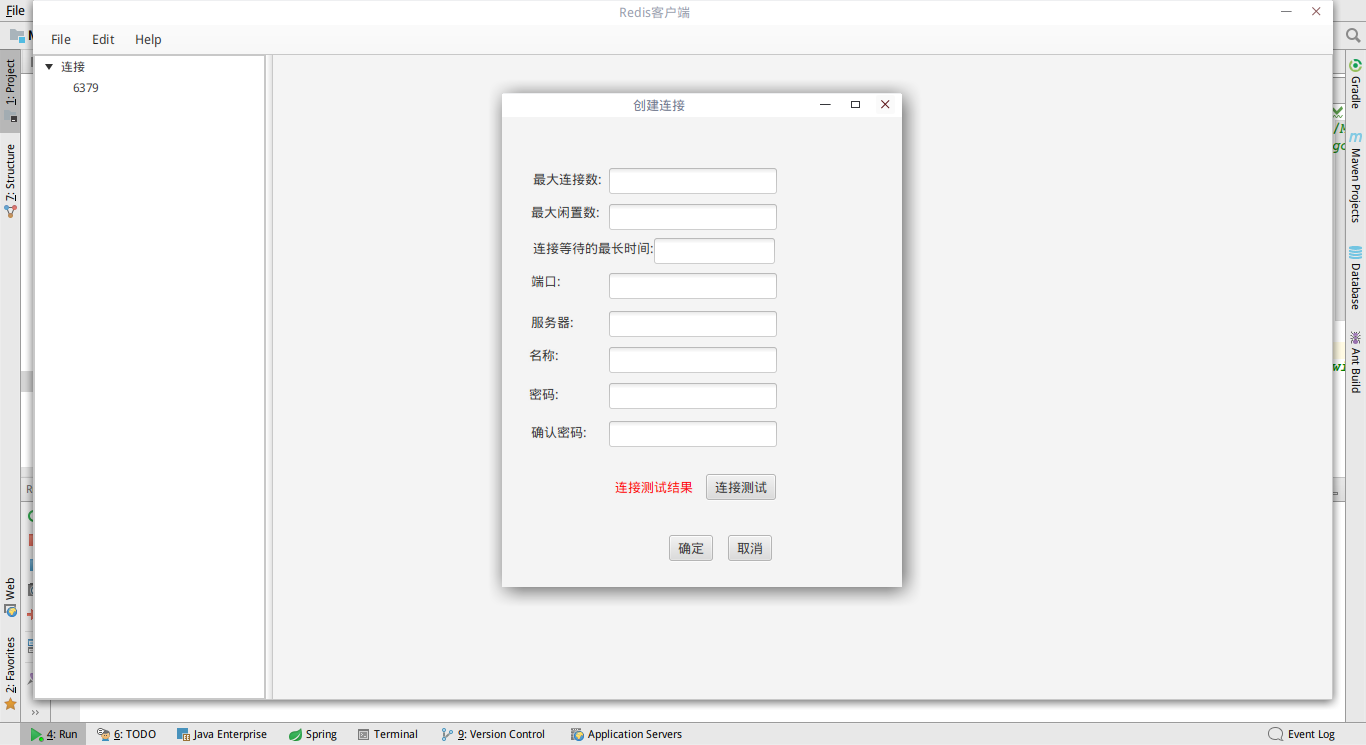Screen dimensions: 1366x745
Task: Open the IDE Web tool window
Action: (x=10, y=596)
